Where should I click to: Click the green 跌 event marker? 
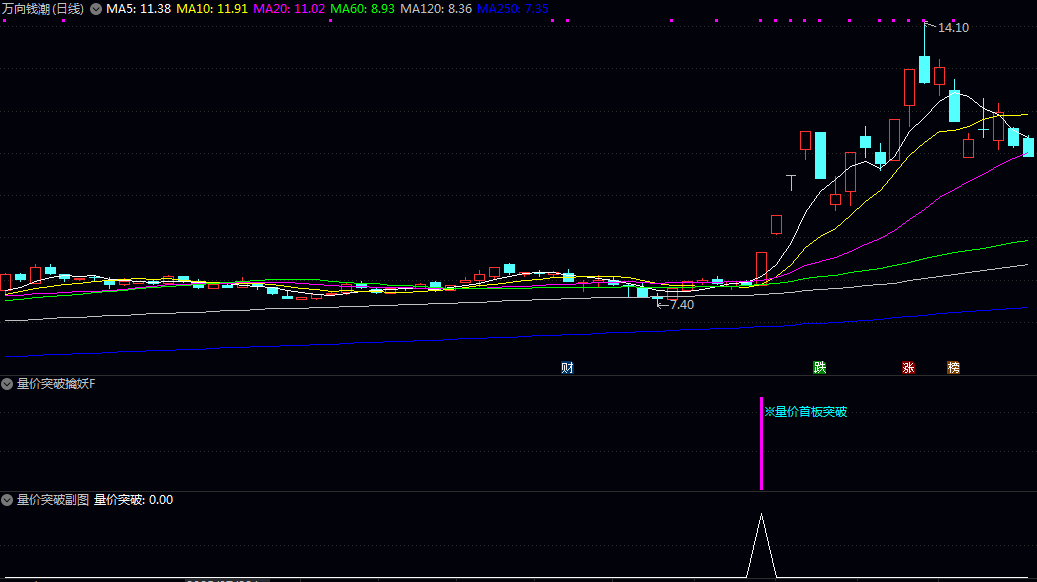coord(820,367)
